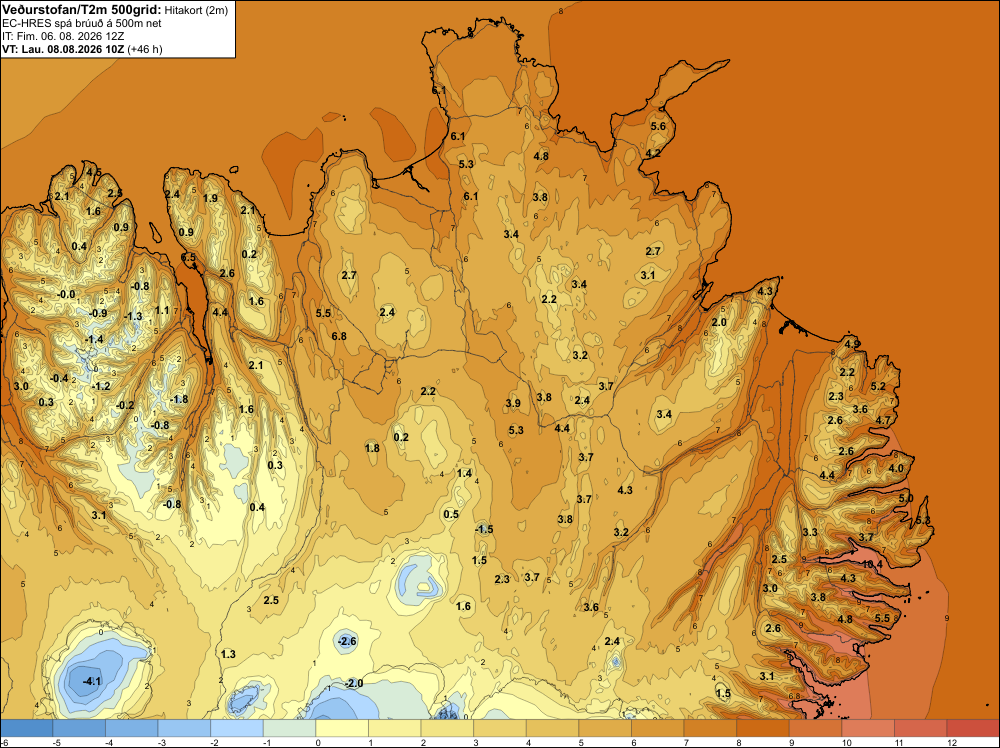
Task: Select the 0.5 temperature value
Action: (x=451, y=515)
